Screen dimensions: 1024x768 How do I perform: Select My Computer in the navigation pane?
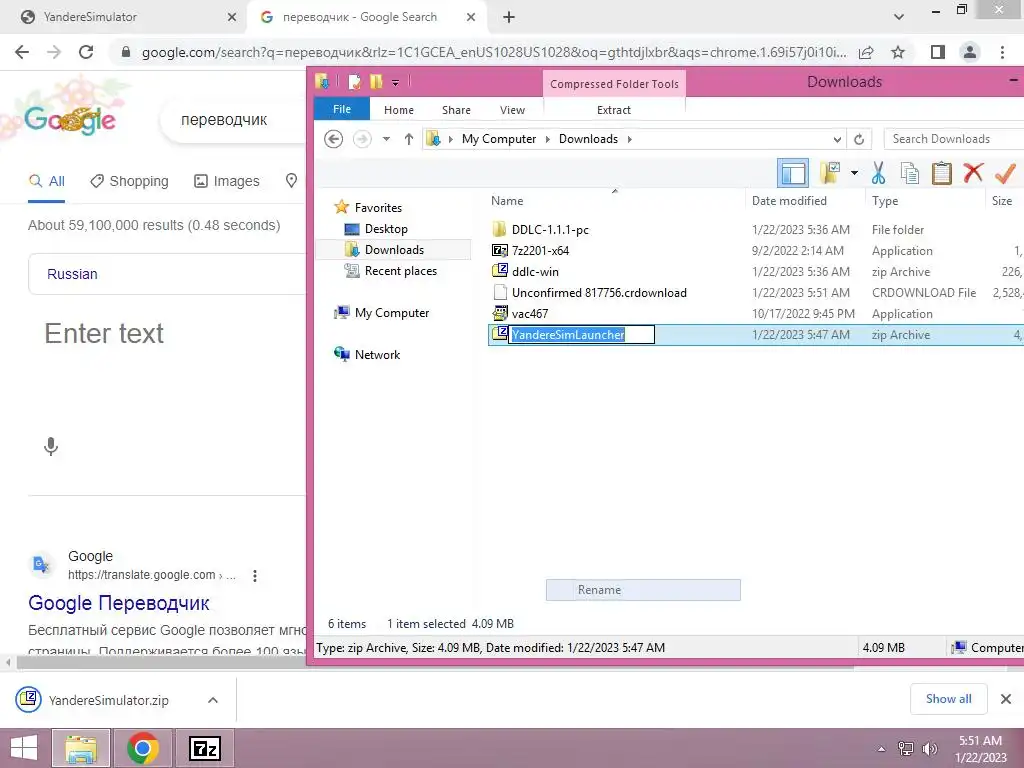(392, 313)
